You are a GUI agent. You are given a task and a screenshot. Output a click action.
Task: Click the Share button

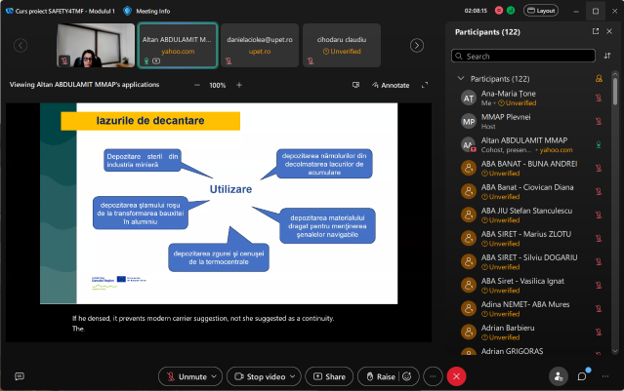329,376
